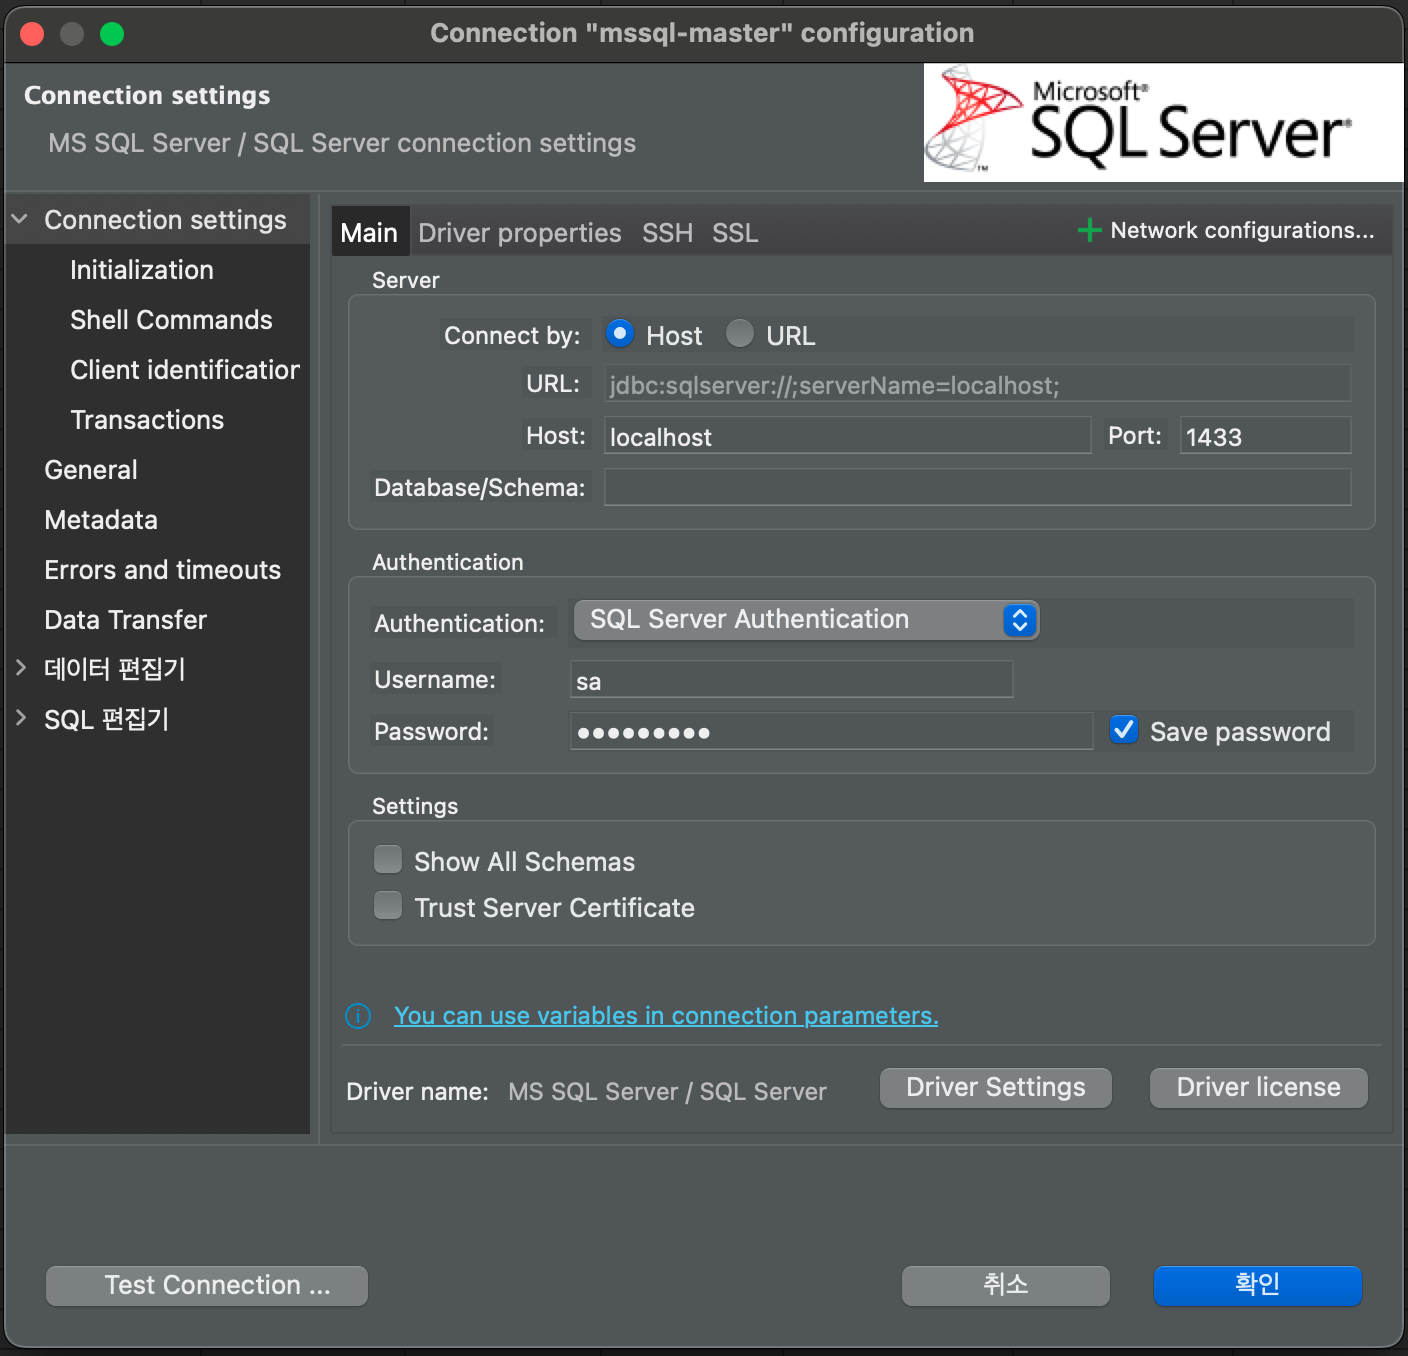Click the green zoom window button

click(112, 34)
